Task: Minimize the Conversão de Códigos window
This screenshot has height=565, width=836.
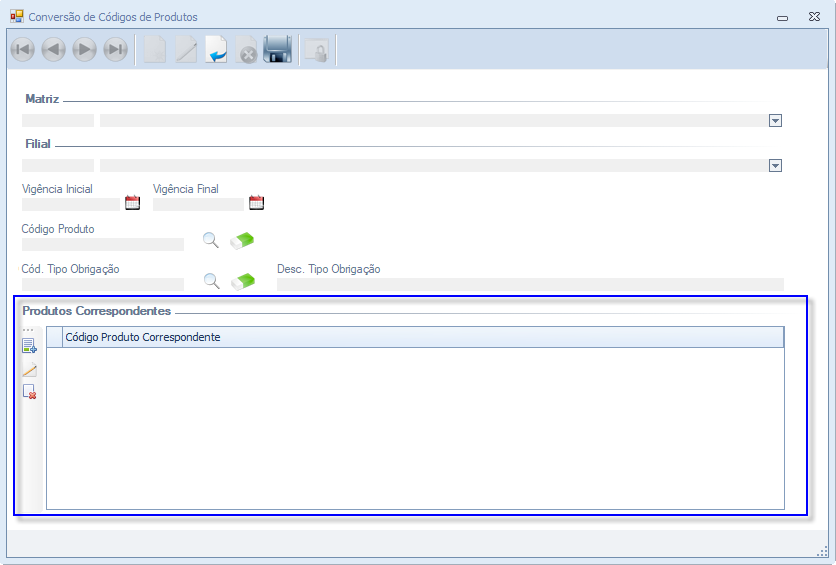Action: 782,18
